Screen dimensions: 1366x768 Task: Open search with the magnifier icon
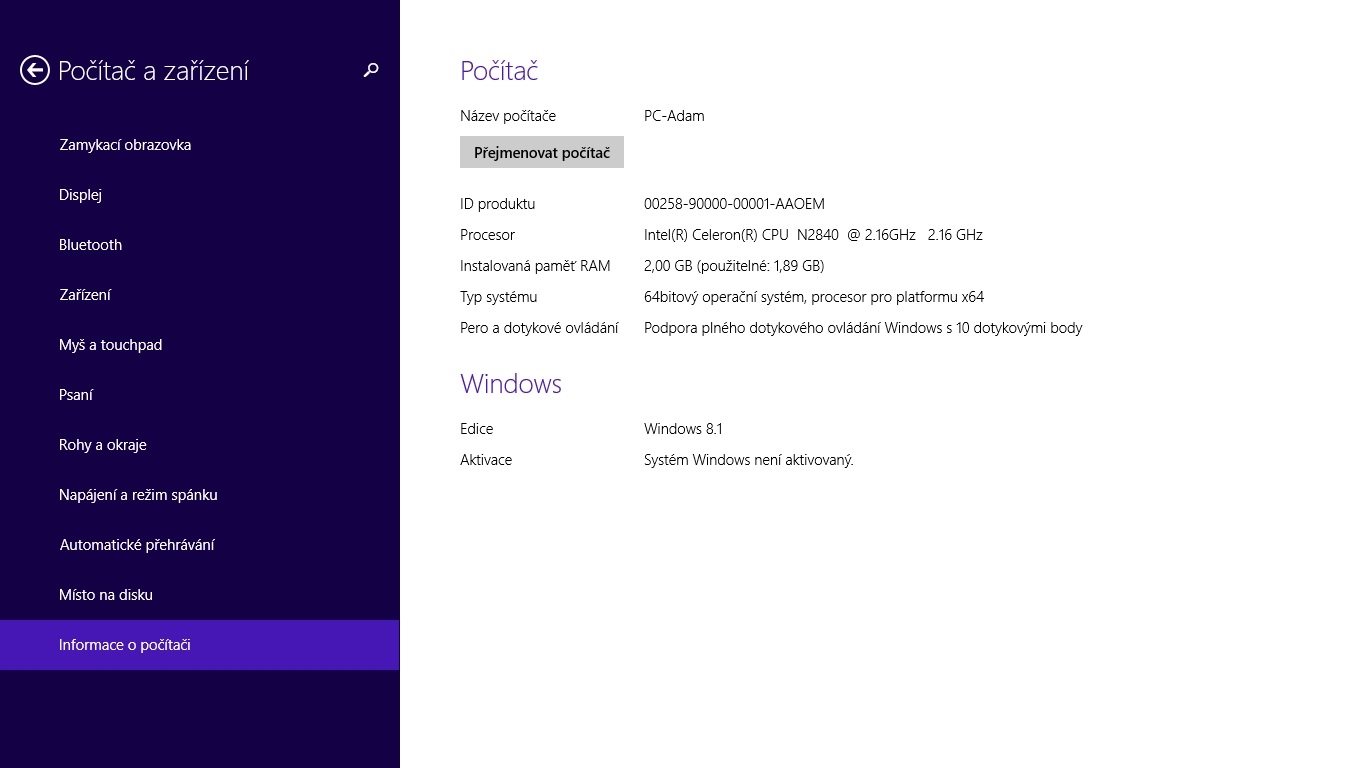[x=371, y=70]
